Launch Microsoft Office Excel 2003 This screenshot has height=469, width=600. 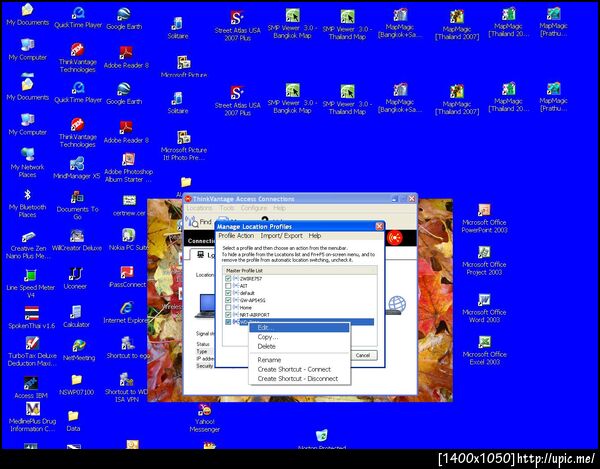pyautogui.click(x=484, y=342)
